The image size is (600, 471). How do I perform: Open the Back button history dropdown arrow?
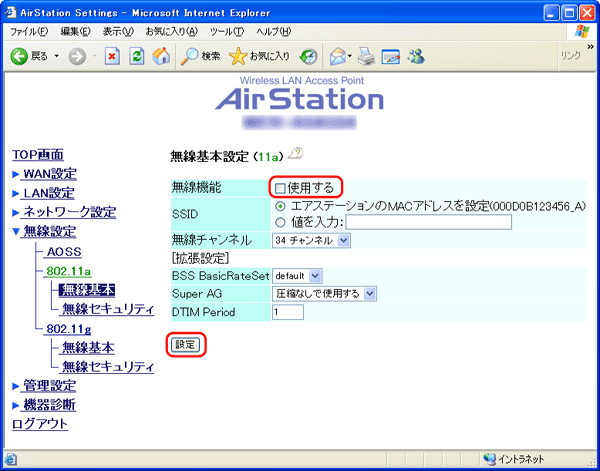57,57
